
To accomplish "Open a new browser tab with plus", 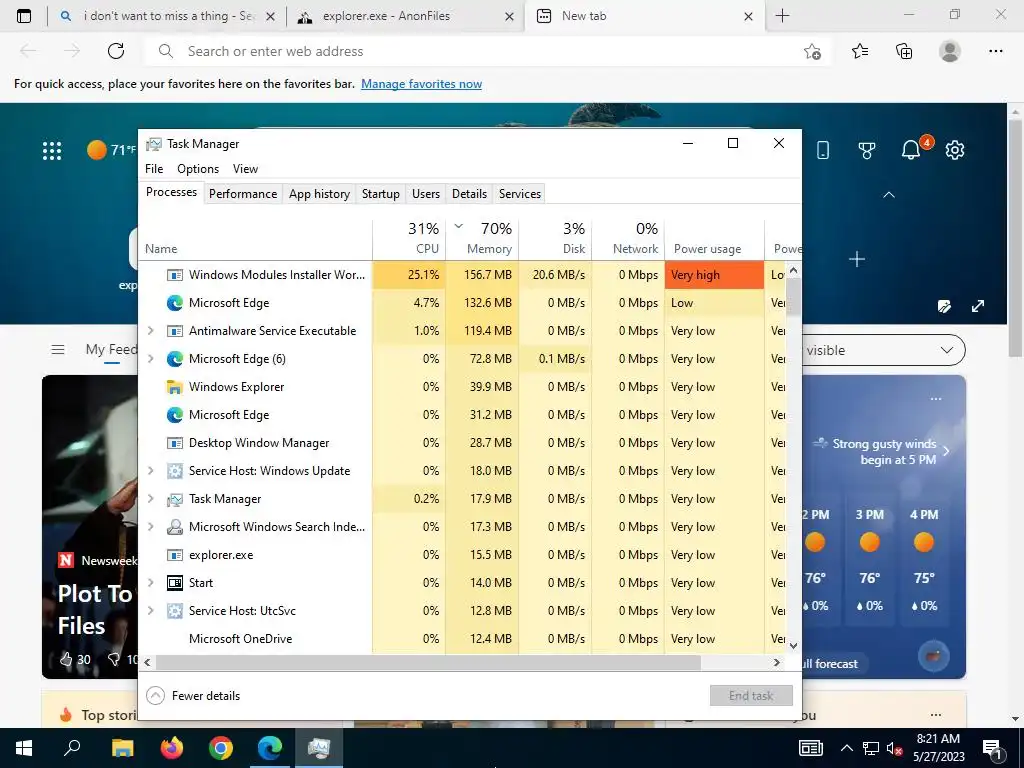I will pyautogui.click(x=782, y=16).
